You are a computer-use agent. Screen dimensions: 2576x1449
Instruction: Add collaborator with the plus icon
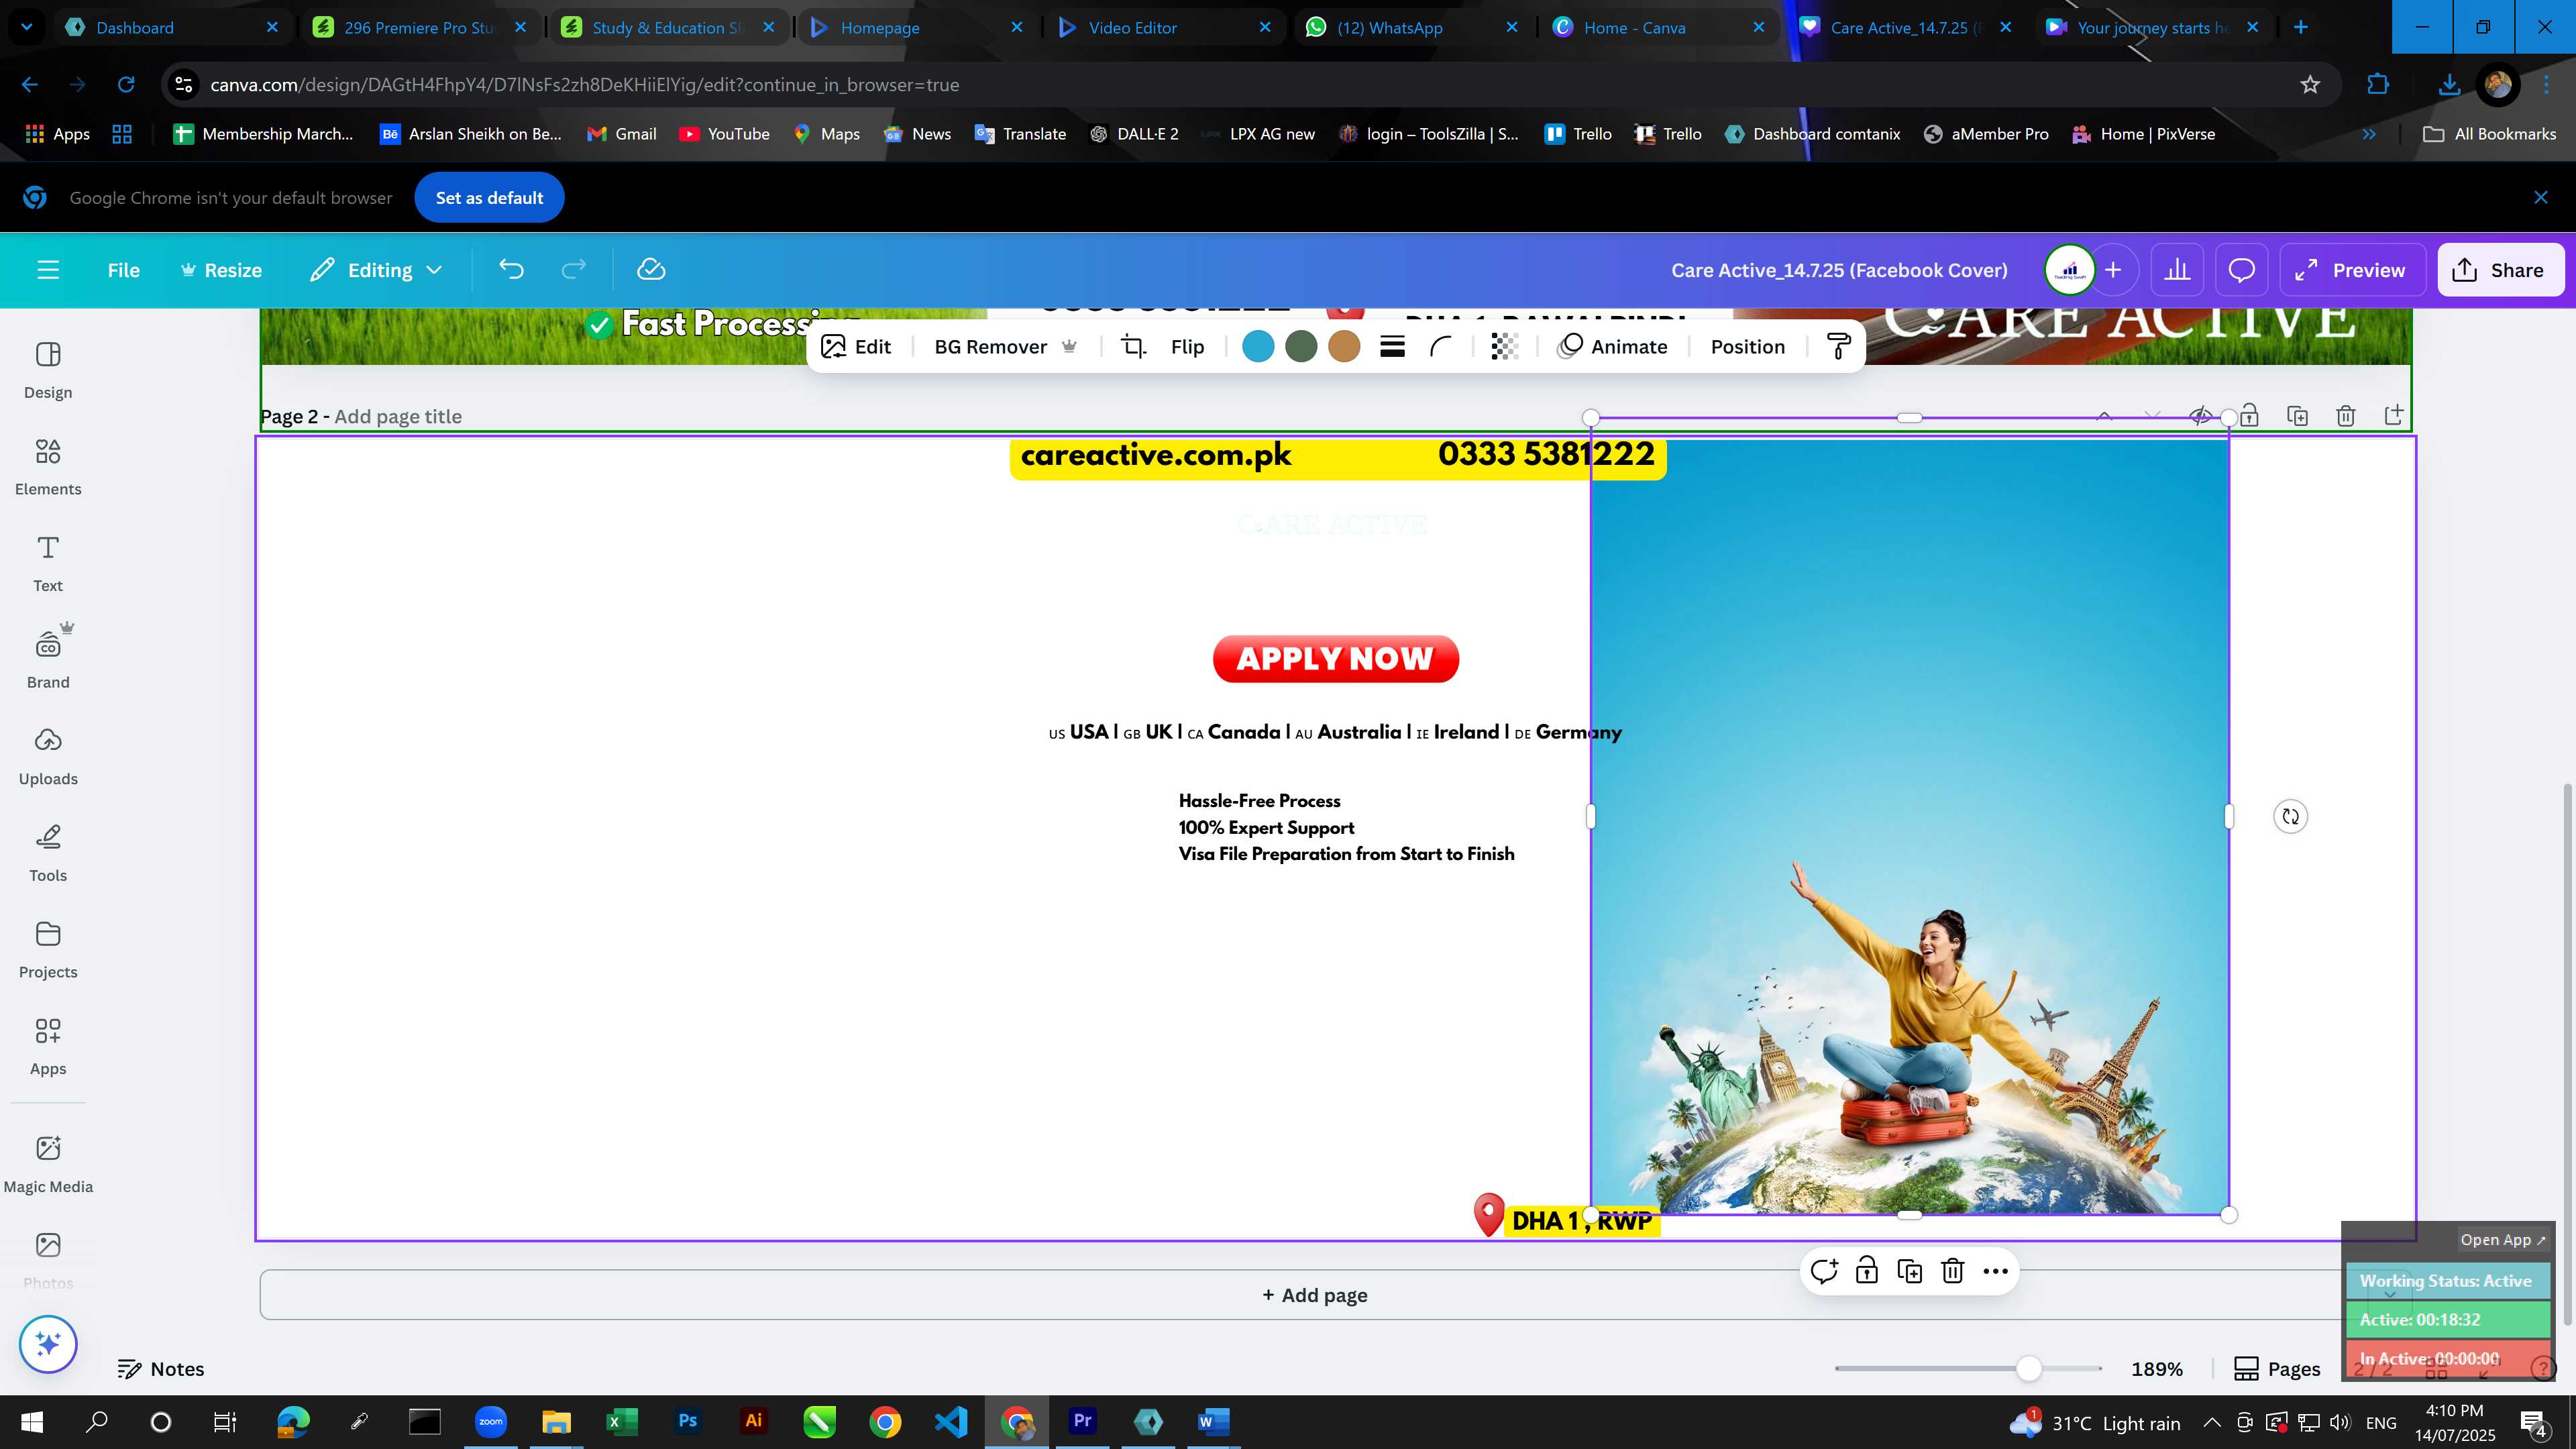2113,270
